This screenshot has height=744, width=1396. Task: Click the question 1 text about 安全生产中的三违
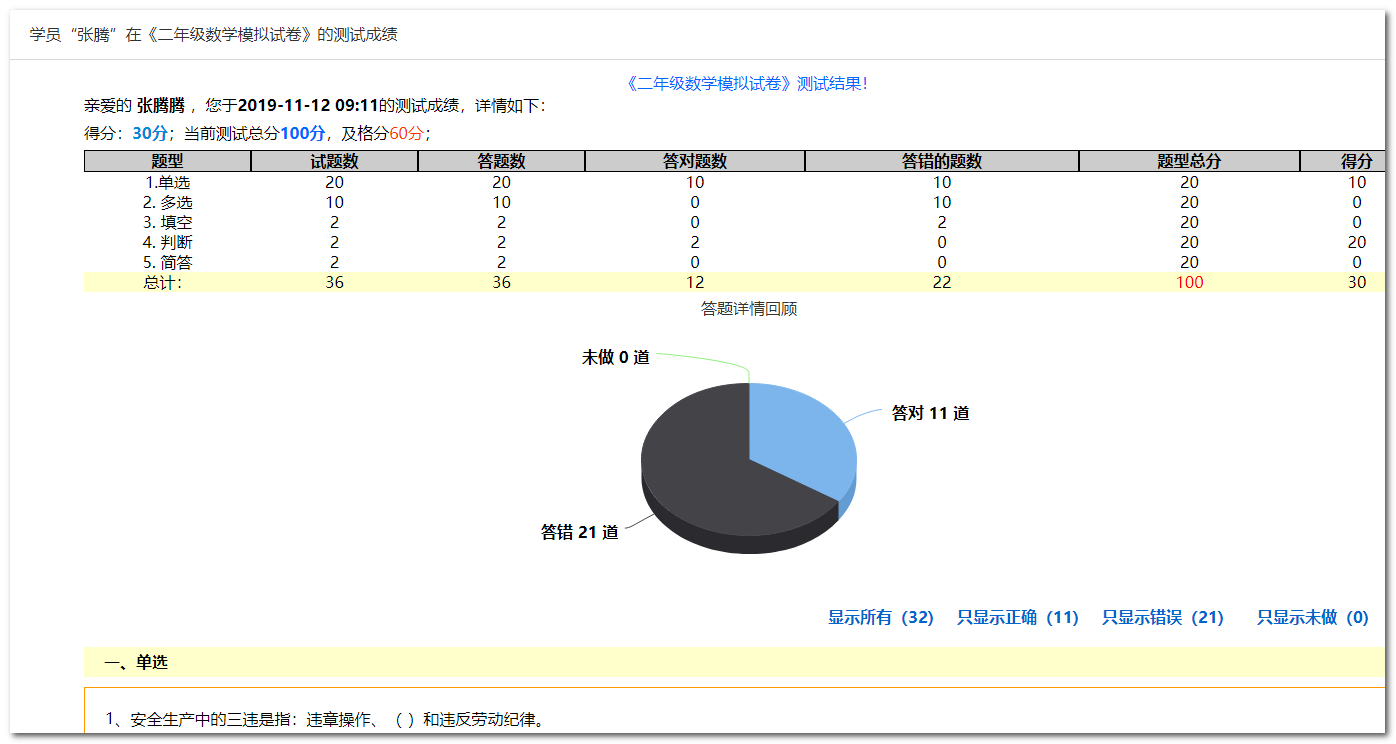click(x=325, y=719)
